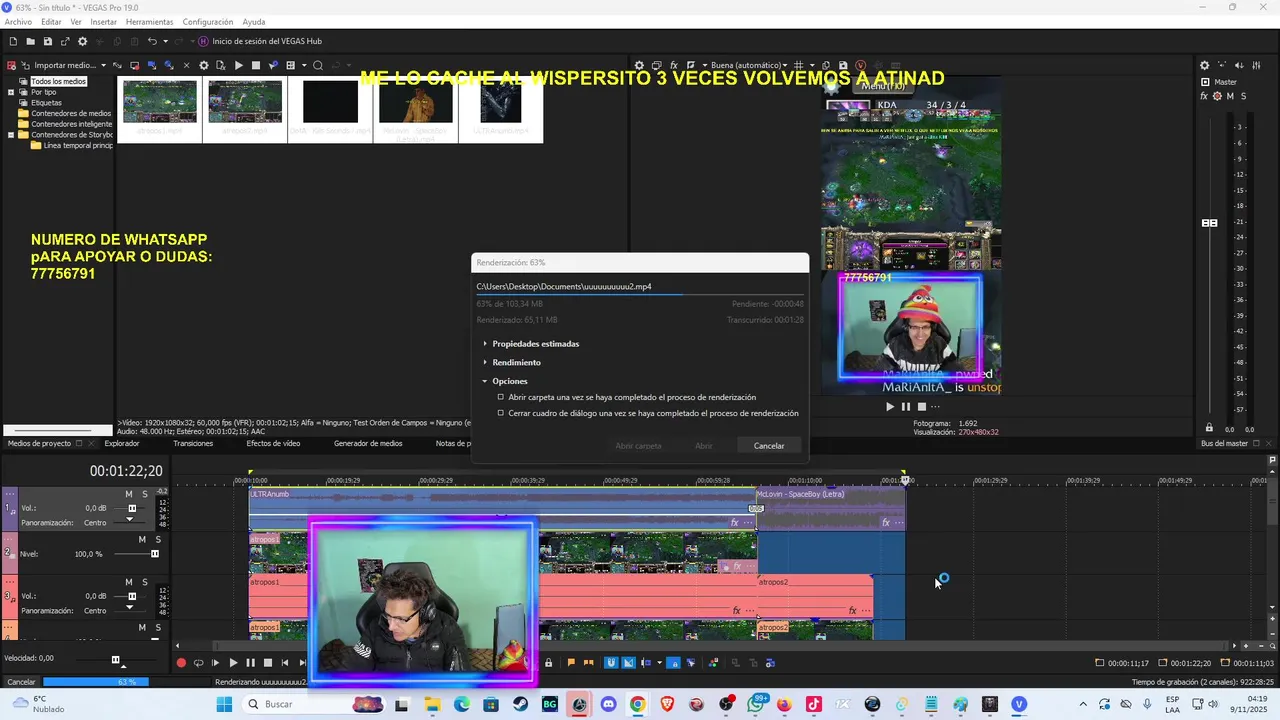Select Todos los medios in tree
The width and height of the screenshot is (1280, 720).
click(58, 81)
